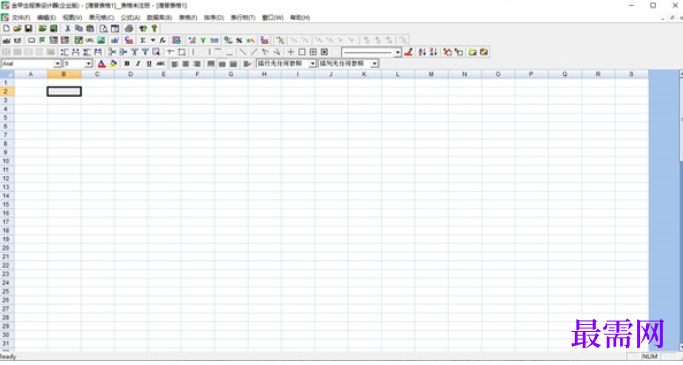Select column header M
Screen dimensions: 683x365
[x=431, y=74]
